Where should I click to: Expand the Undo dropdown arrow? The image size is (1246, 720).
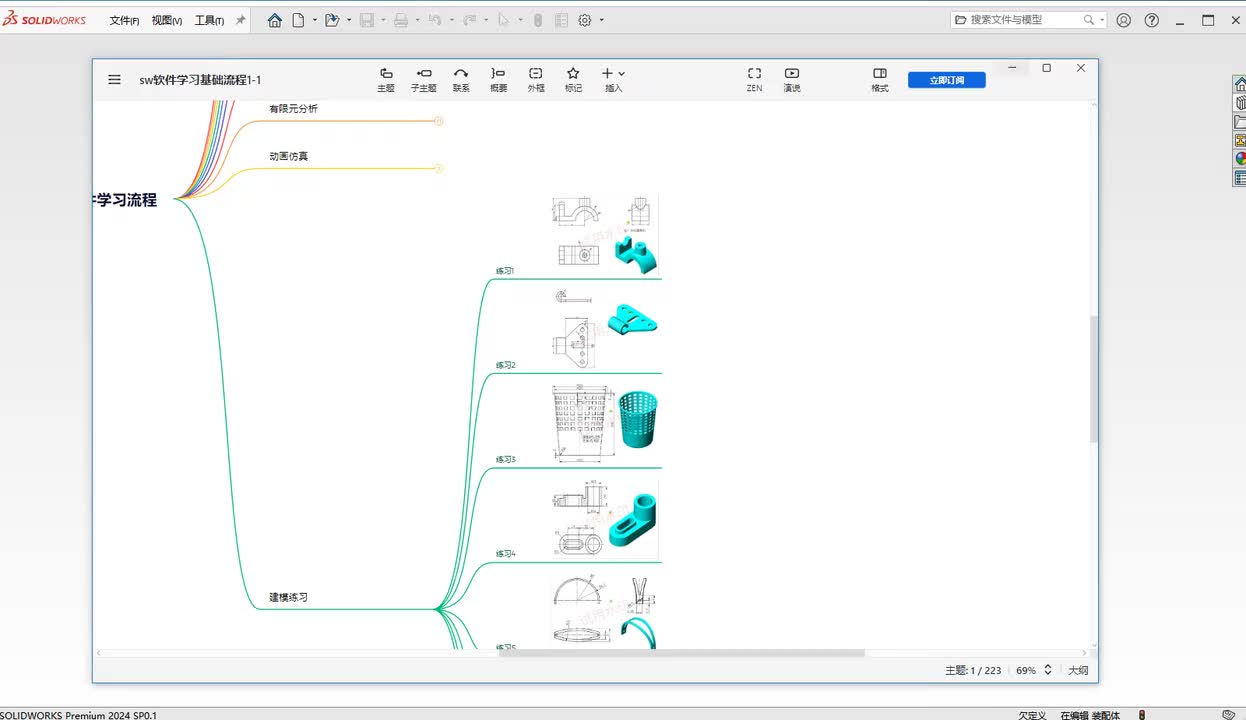pos(451,20)
